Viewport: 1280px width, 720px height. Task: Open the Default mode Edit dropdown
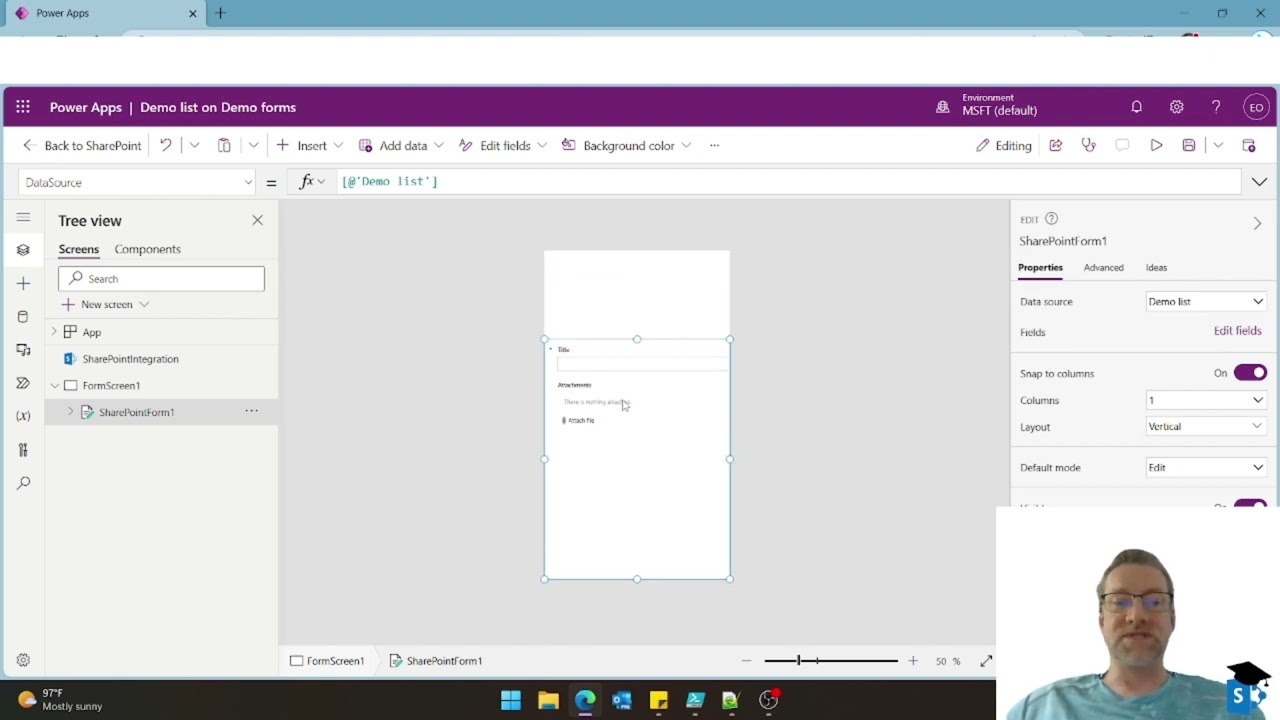point(1206,467)
